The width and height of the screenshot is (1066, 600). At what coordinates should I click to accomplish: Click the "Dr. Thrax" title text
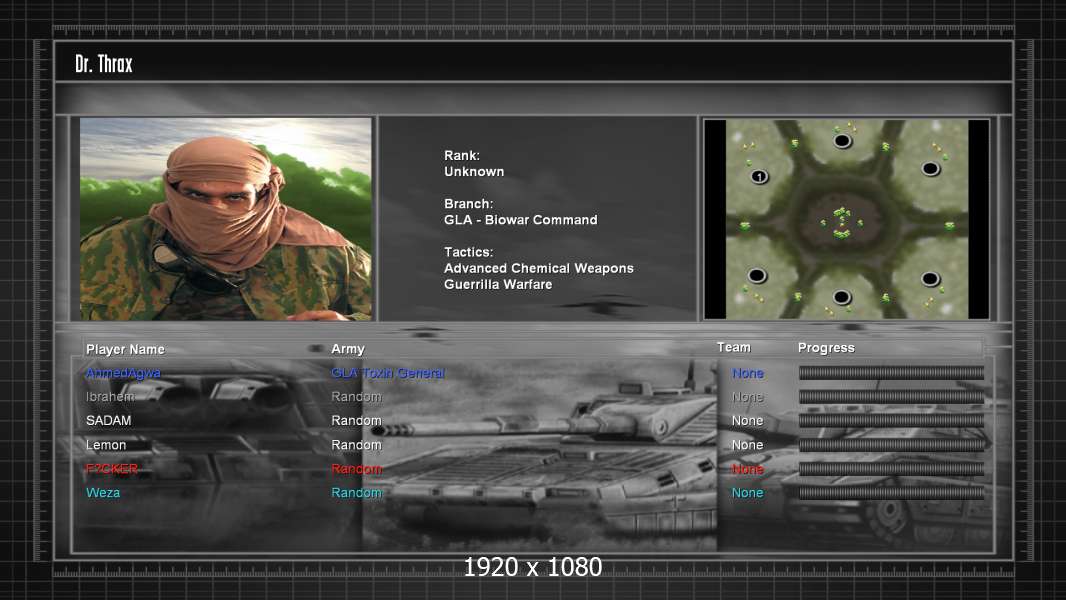click(104, 64)
